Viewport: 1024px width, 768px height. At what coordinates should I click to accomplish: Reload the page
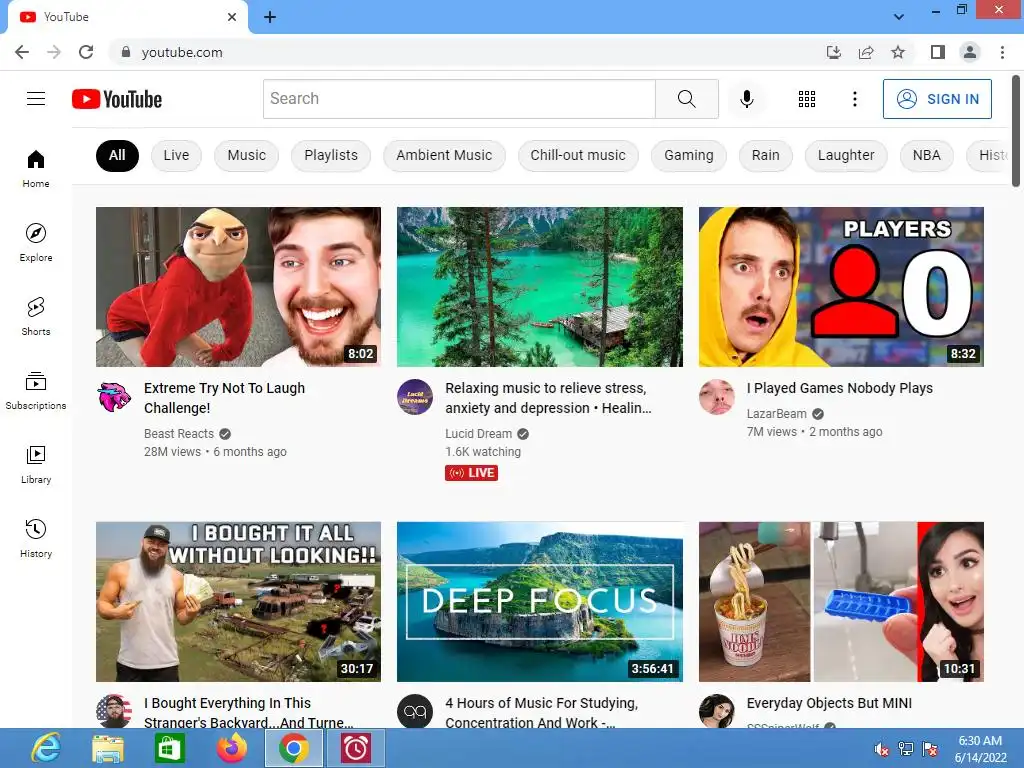coord(86,52)
